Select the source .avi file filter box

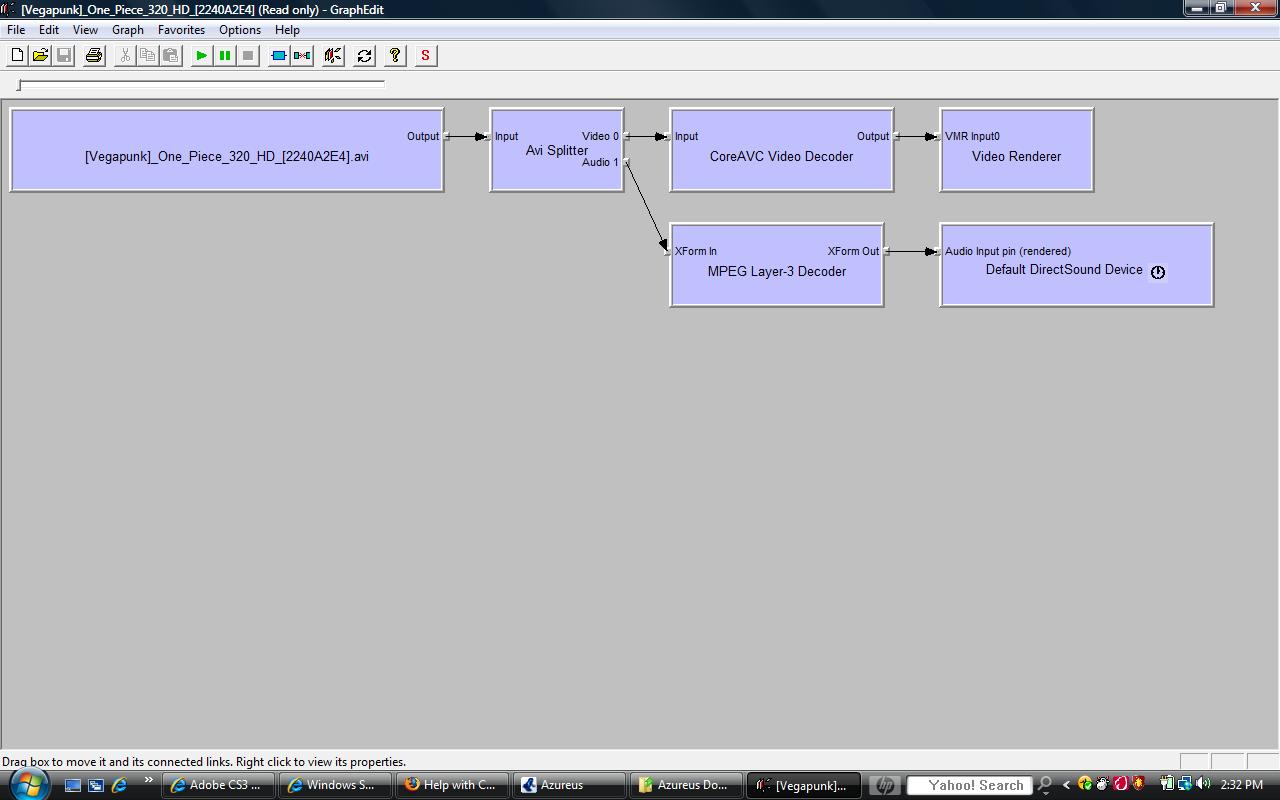[x=227, y=150]
